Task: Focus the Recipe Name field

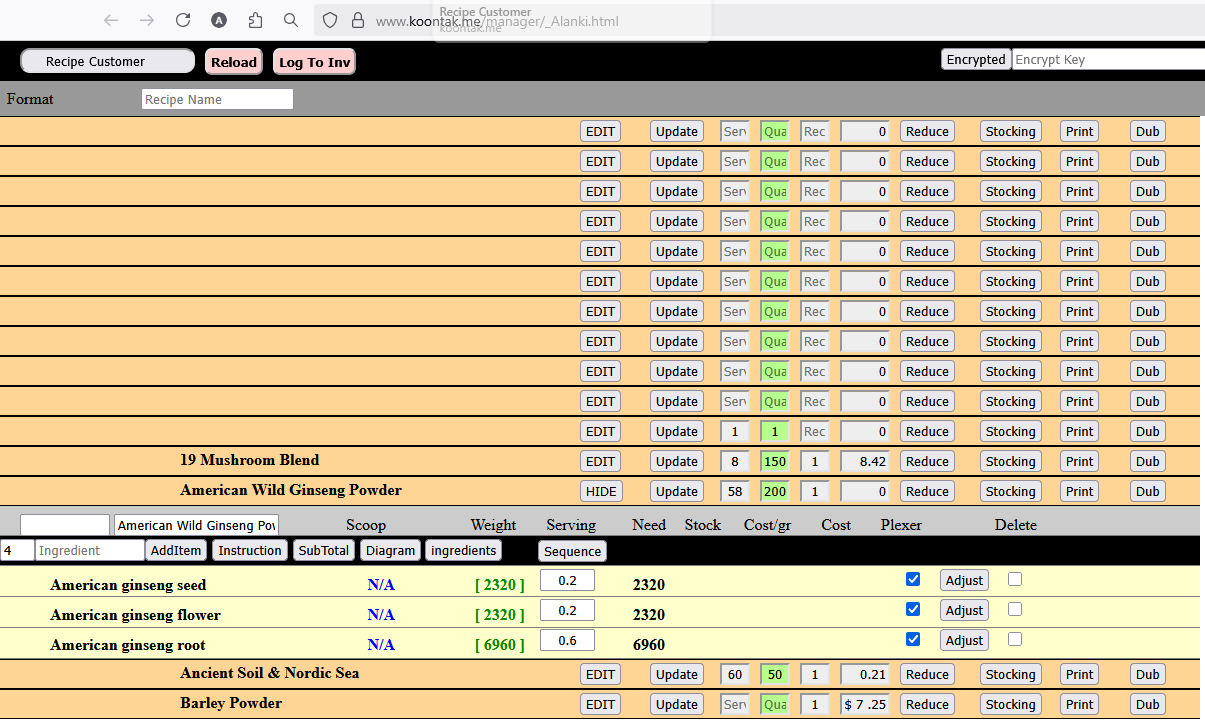Action: [x=217, y=99]
